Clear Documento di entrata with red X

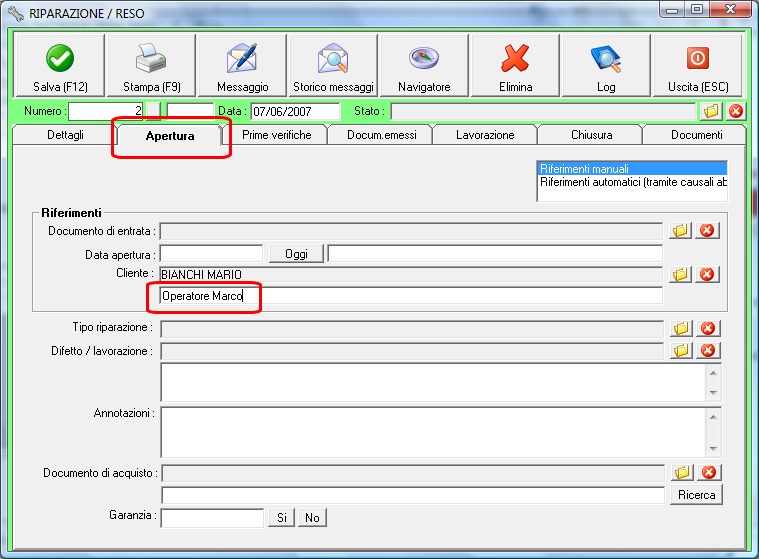click(x=707, y=230)
